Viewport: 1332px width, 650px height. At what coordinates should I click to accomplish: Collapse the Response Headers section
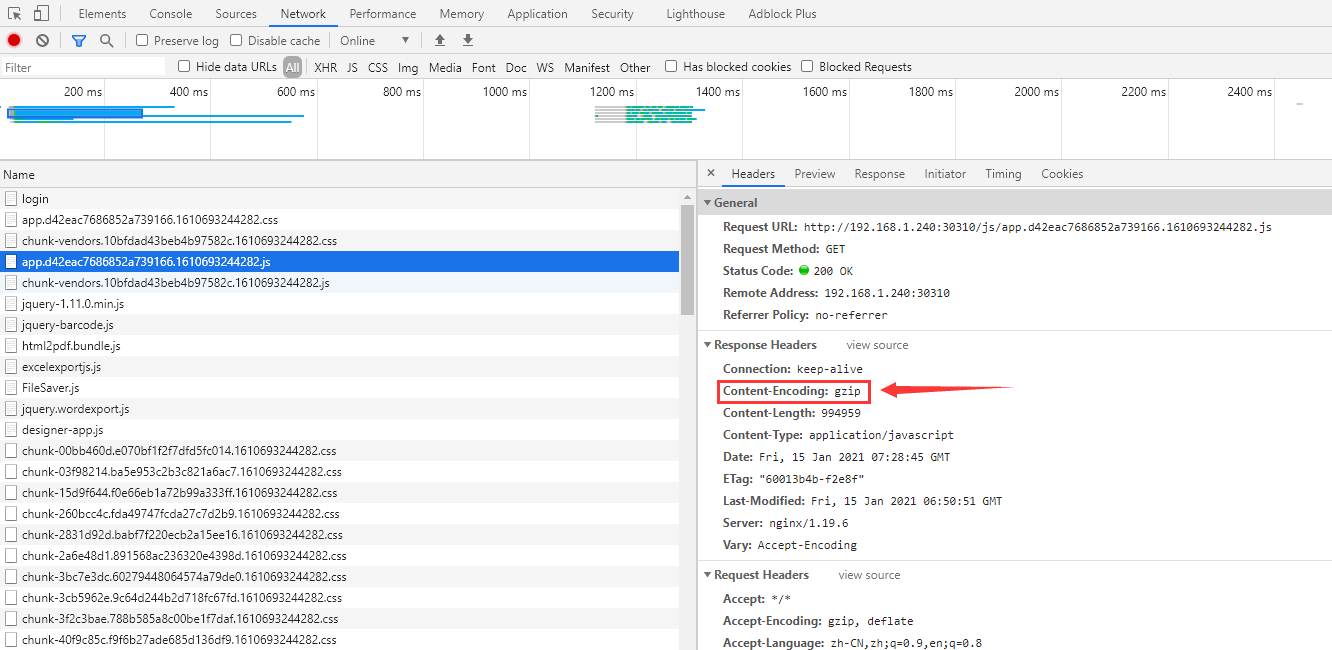tap(708, 345)
